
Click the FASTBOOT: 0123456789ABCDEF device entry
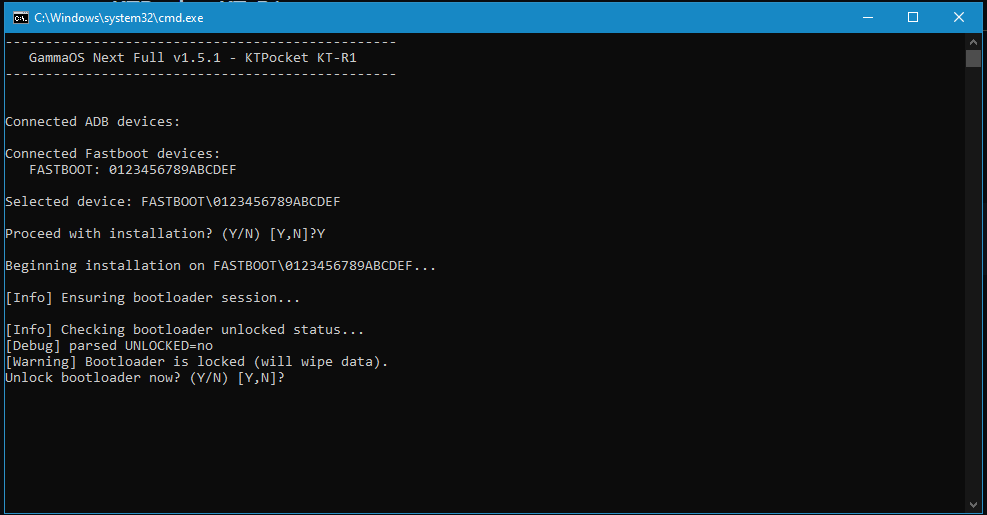click(x=133, y=170)
